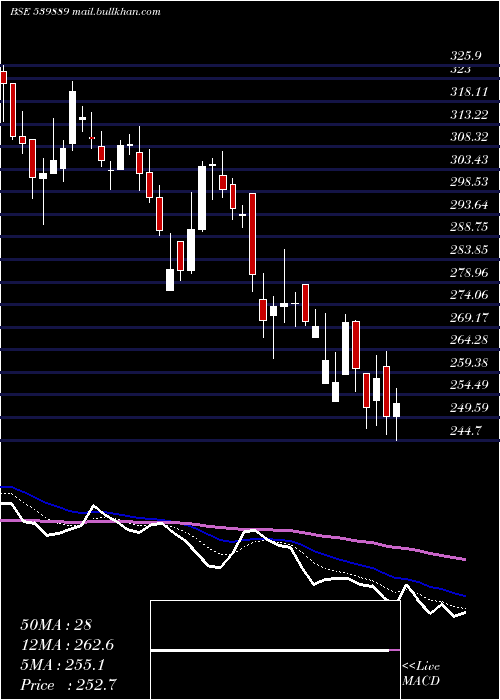This screenshot has width=500, height=700.
Task: Select the 325.9 price axis label
Action: point(466,56)
